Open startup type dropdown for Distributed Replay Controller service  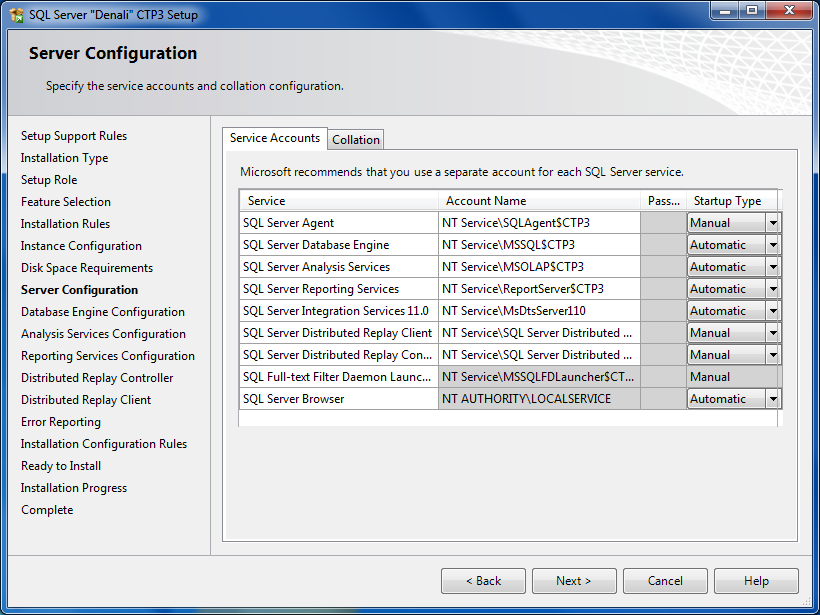[772, 355]
